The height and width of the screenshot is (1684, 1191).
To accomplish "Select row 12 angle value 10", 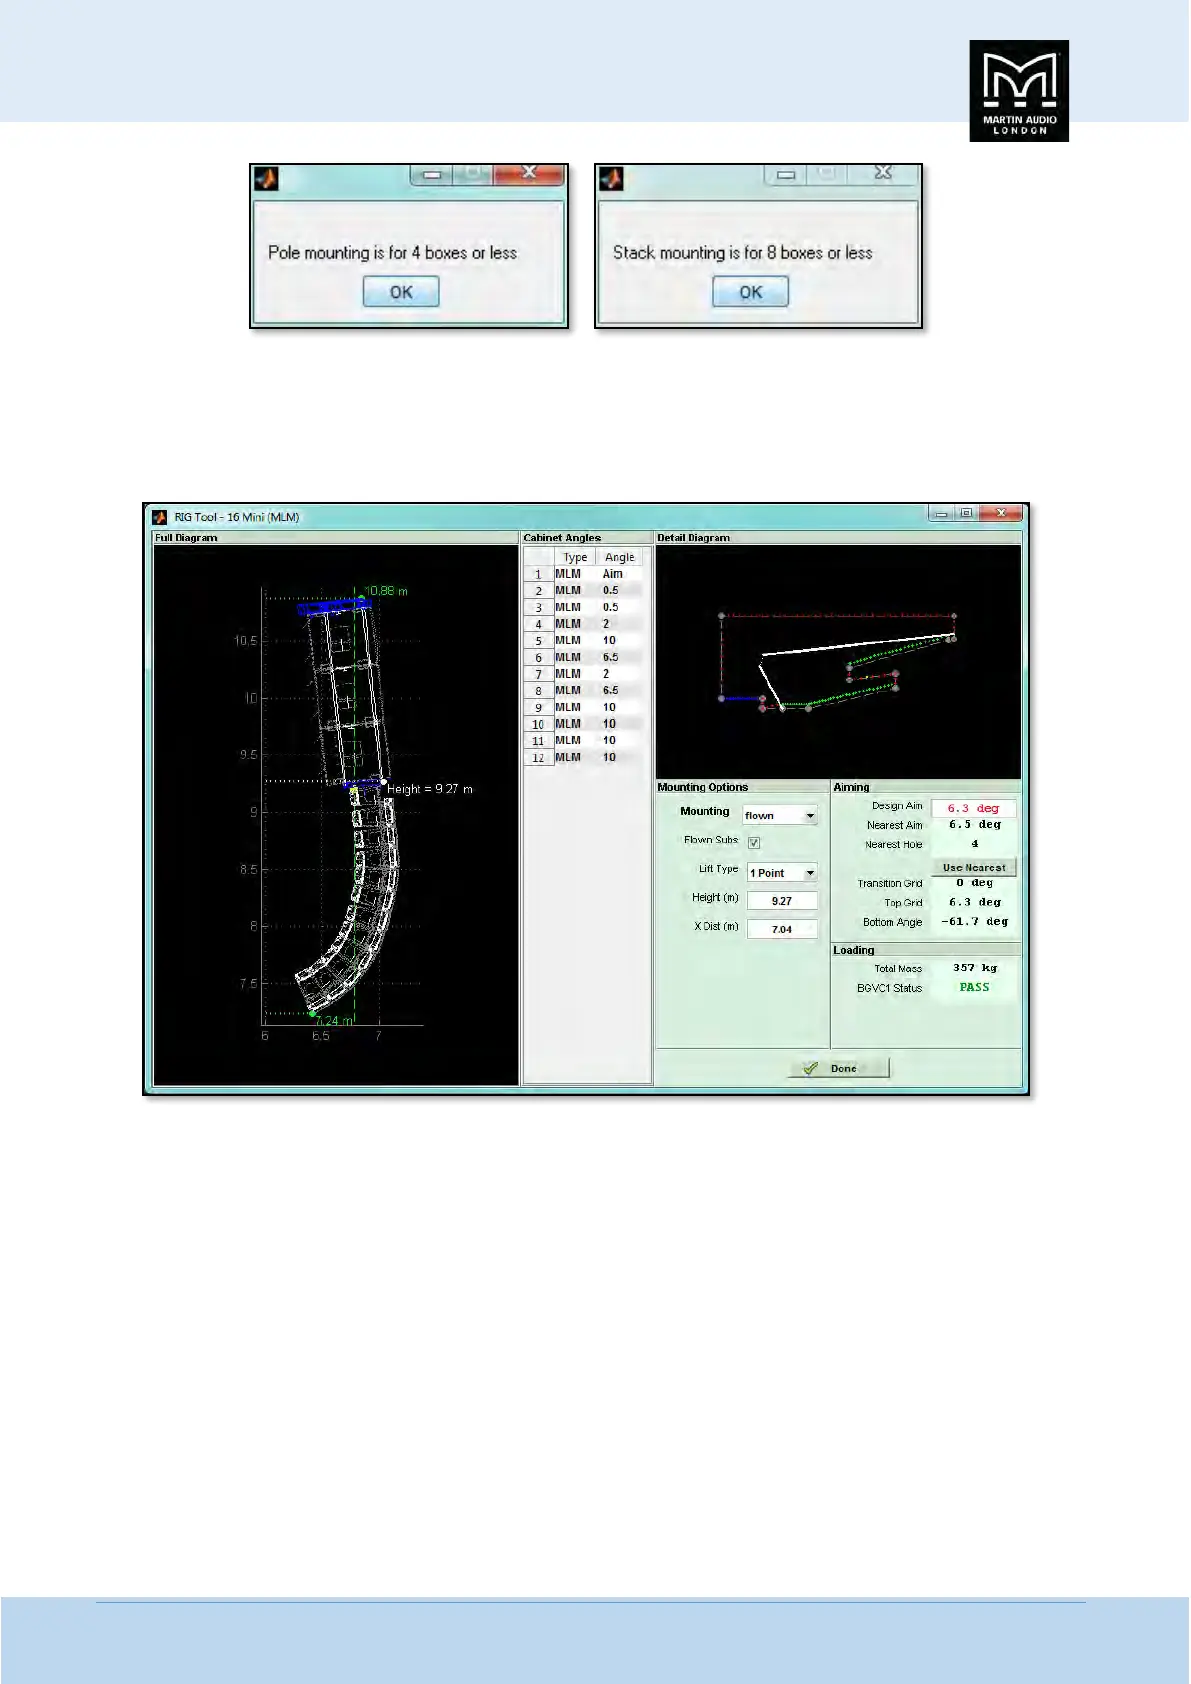I will [x=620, y=757].
